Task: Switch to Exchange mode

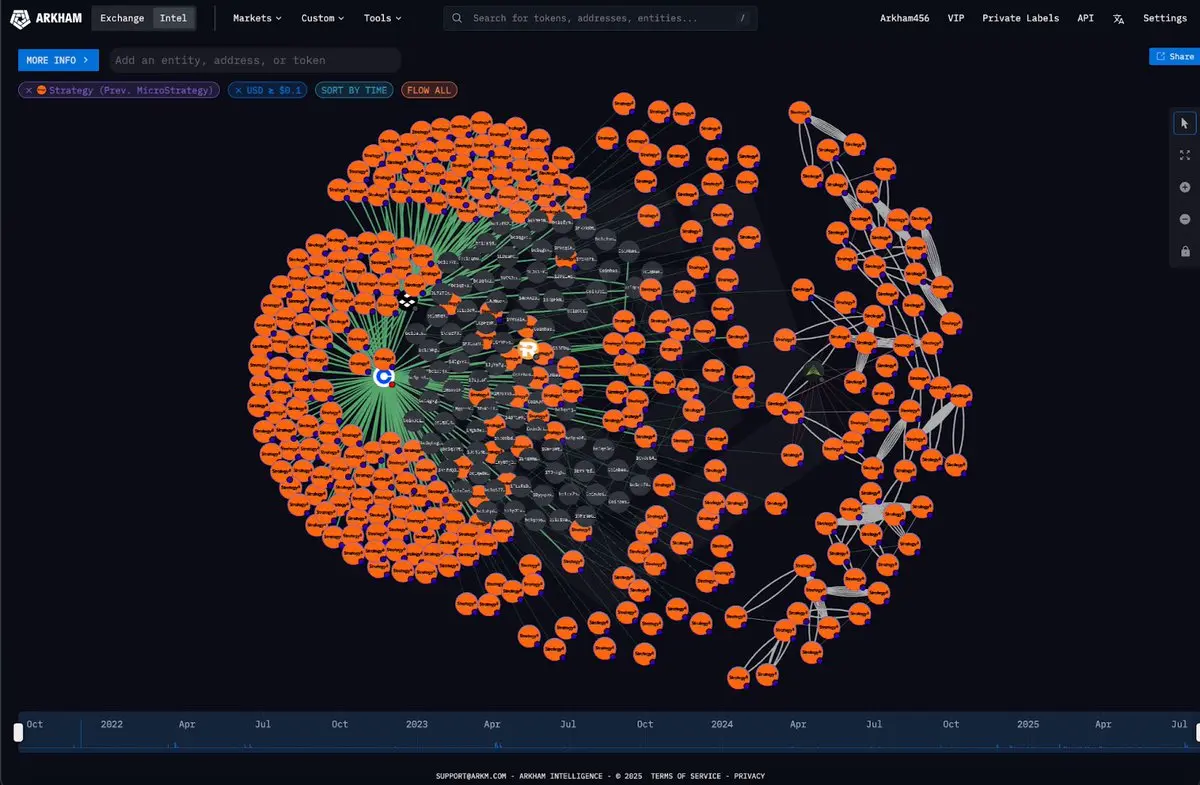Action: tap(122, 18)
